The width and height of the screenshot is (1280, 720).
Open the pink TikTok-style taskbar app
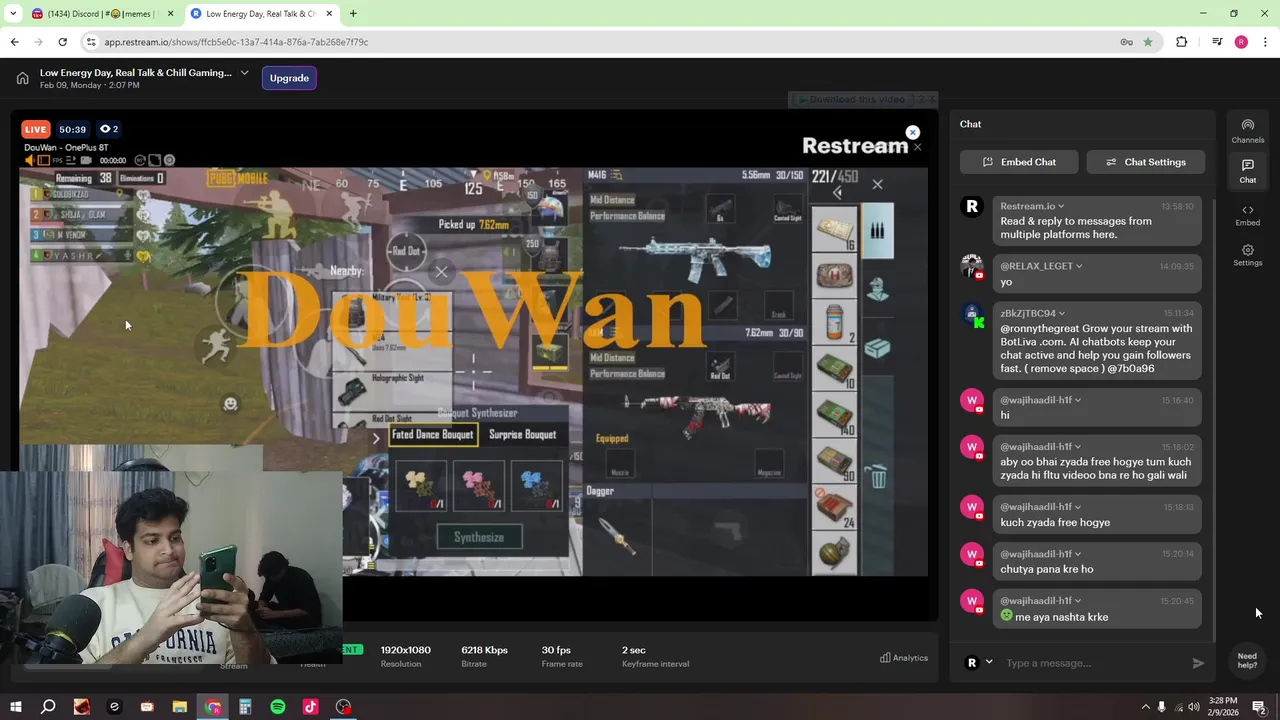click(311, 707)
